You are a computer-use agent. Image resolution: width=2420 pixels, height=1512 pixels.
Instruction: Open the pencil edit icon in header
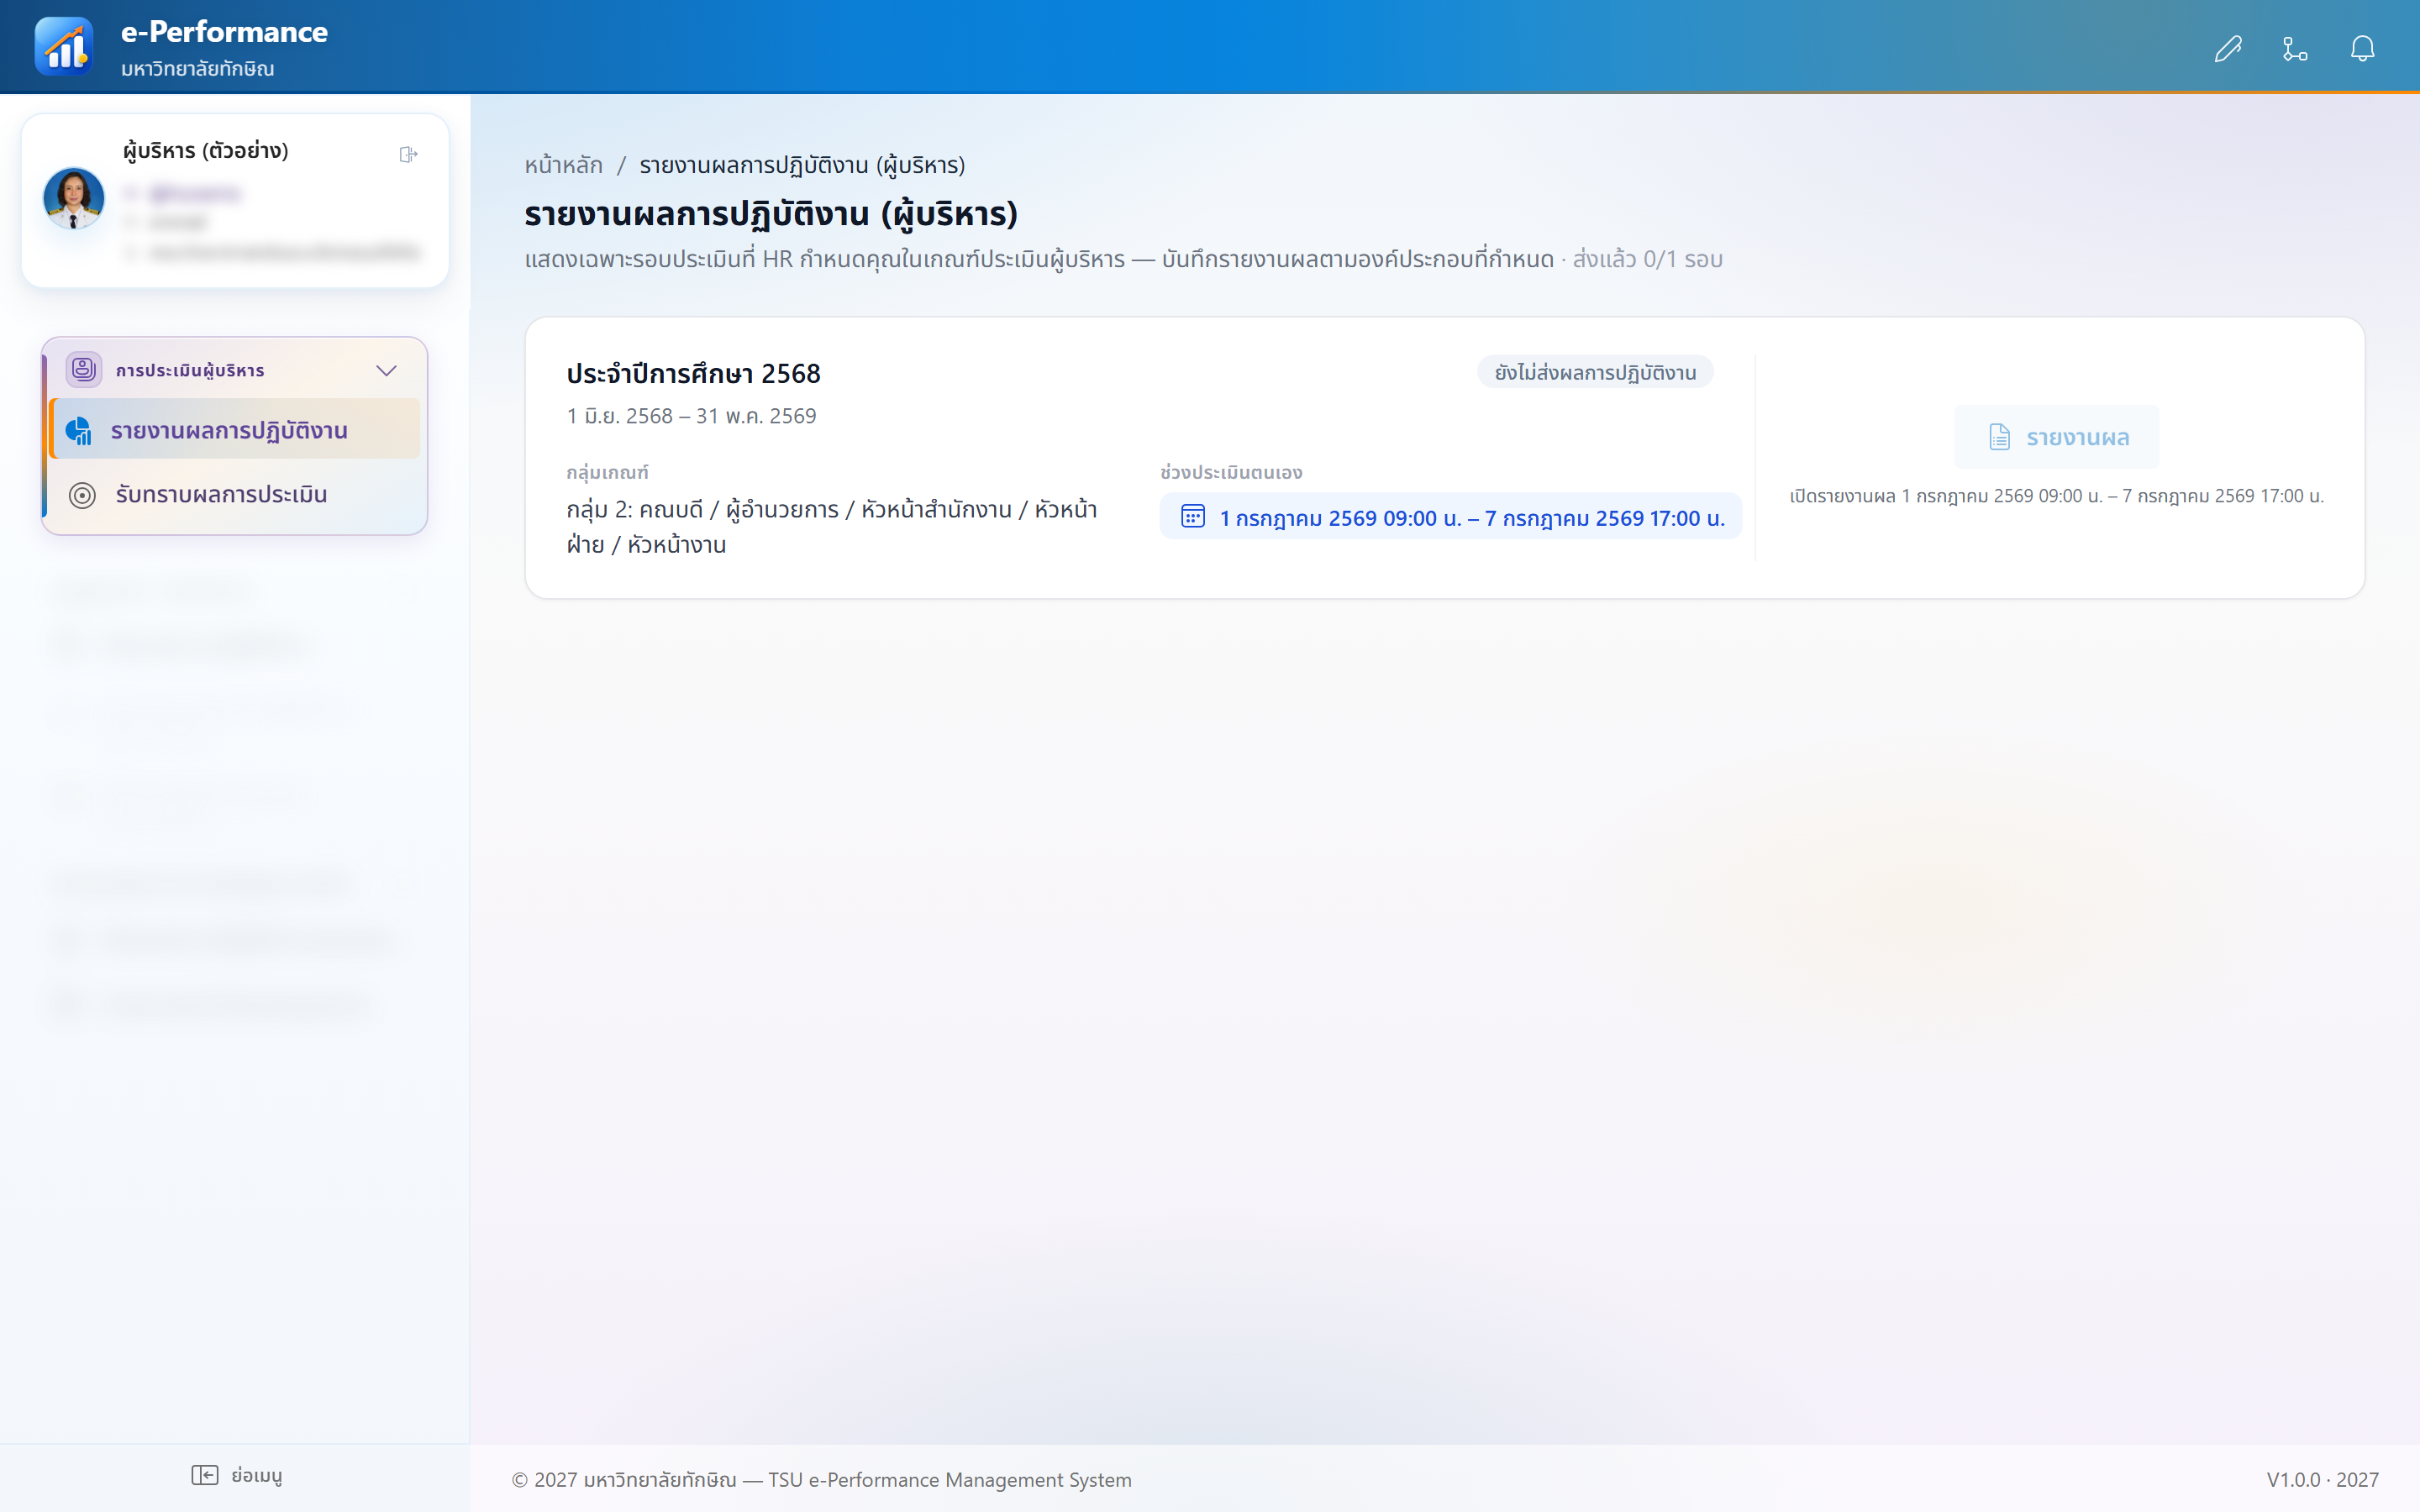click(2228, 48)
